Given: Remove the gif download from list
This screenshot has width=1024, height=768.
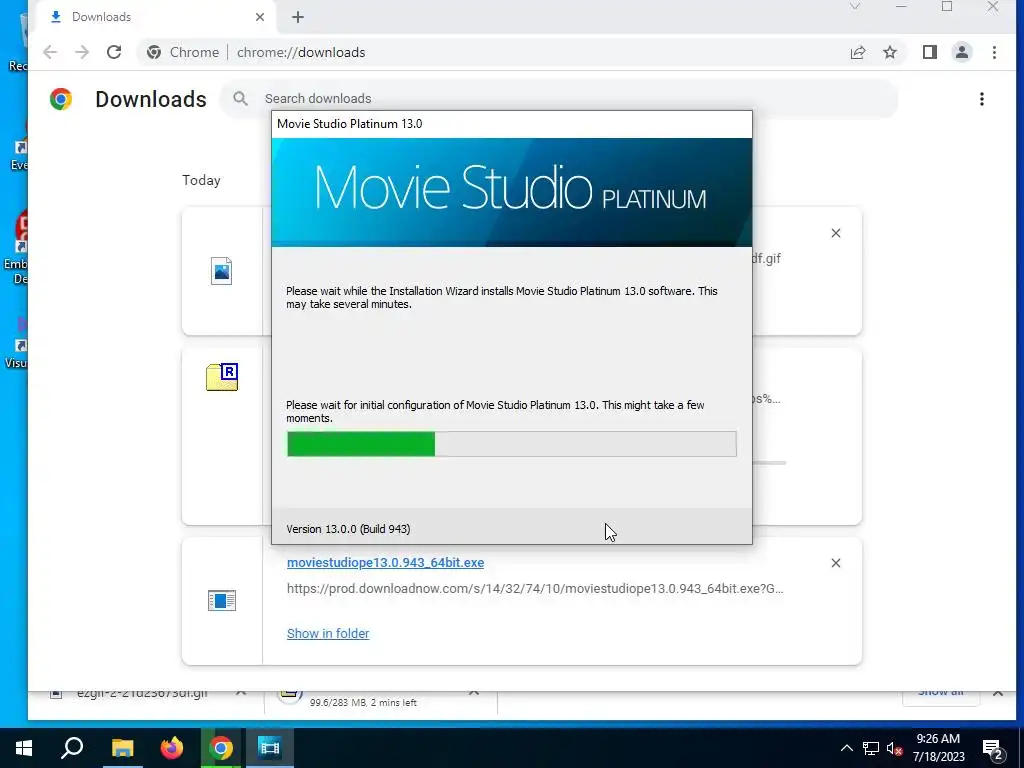Looking at the screenshot, I should pos(835,233).
